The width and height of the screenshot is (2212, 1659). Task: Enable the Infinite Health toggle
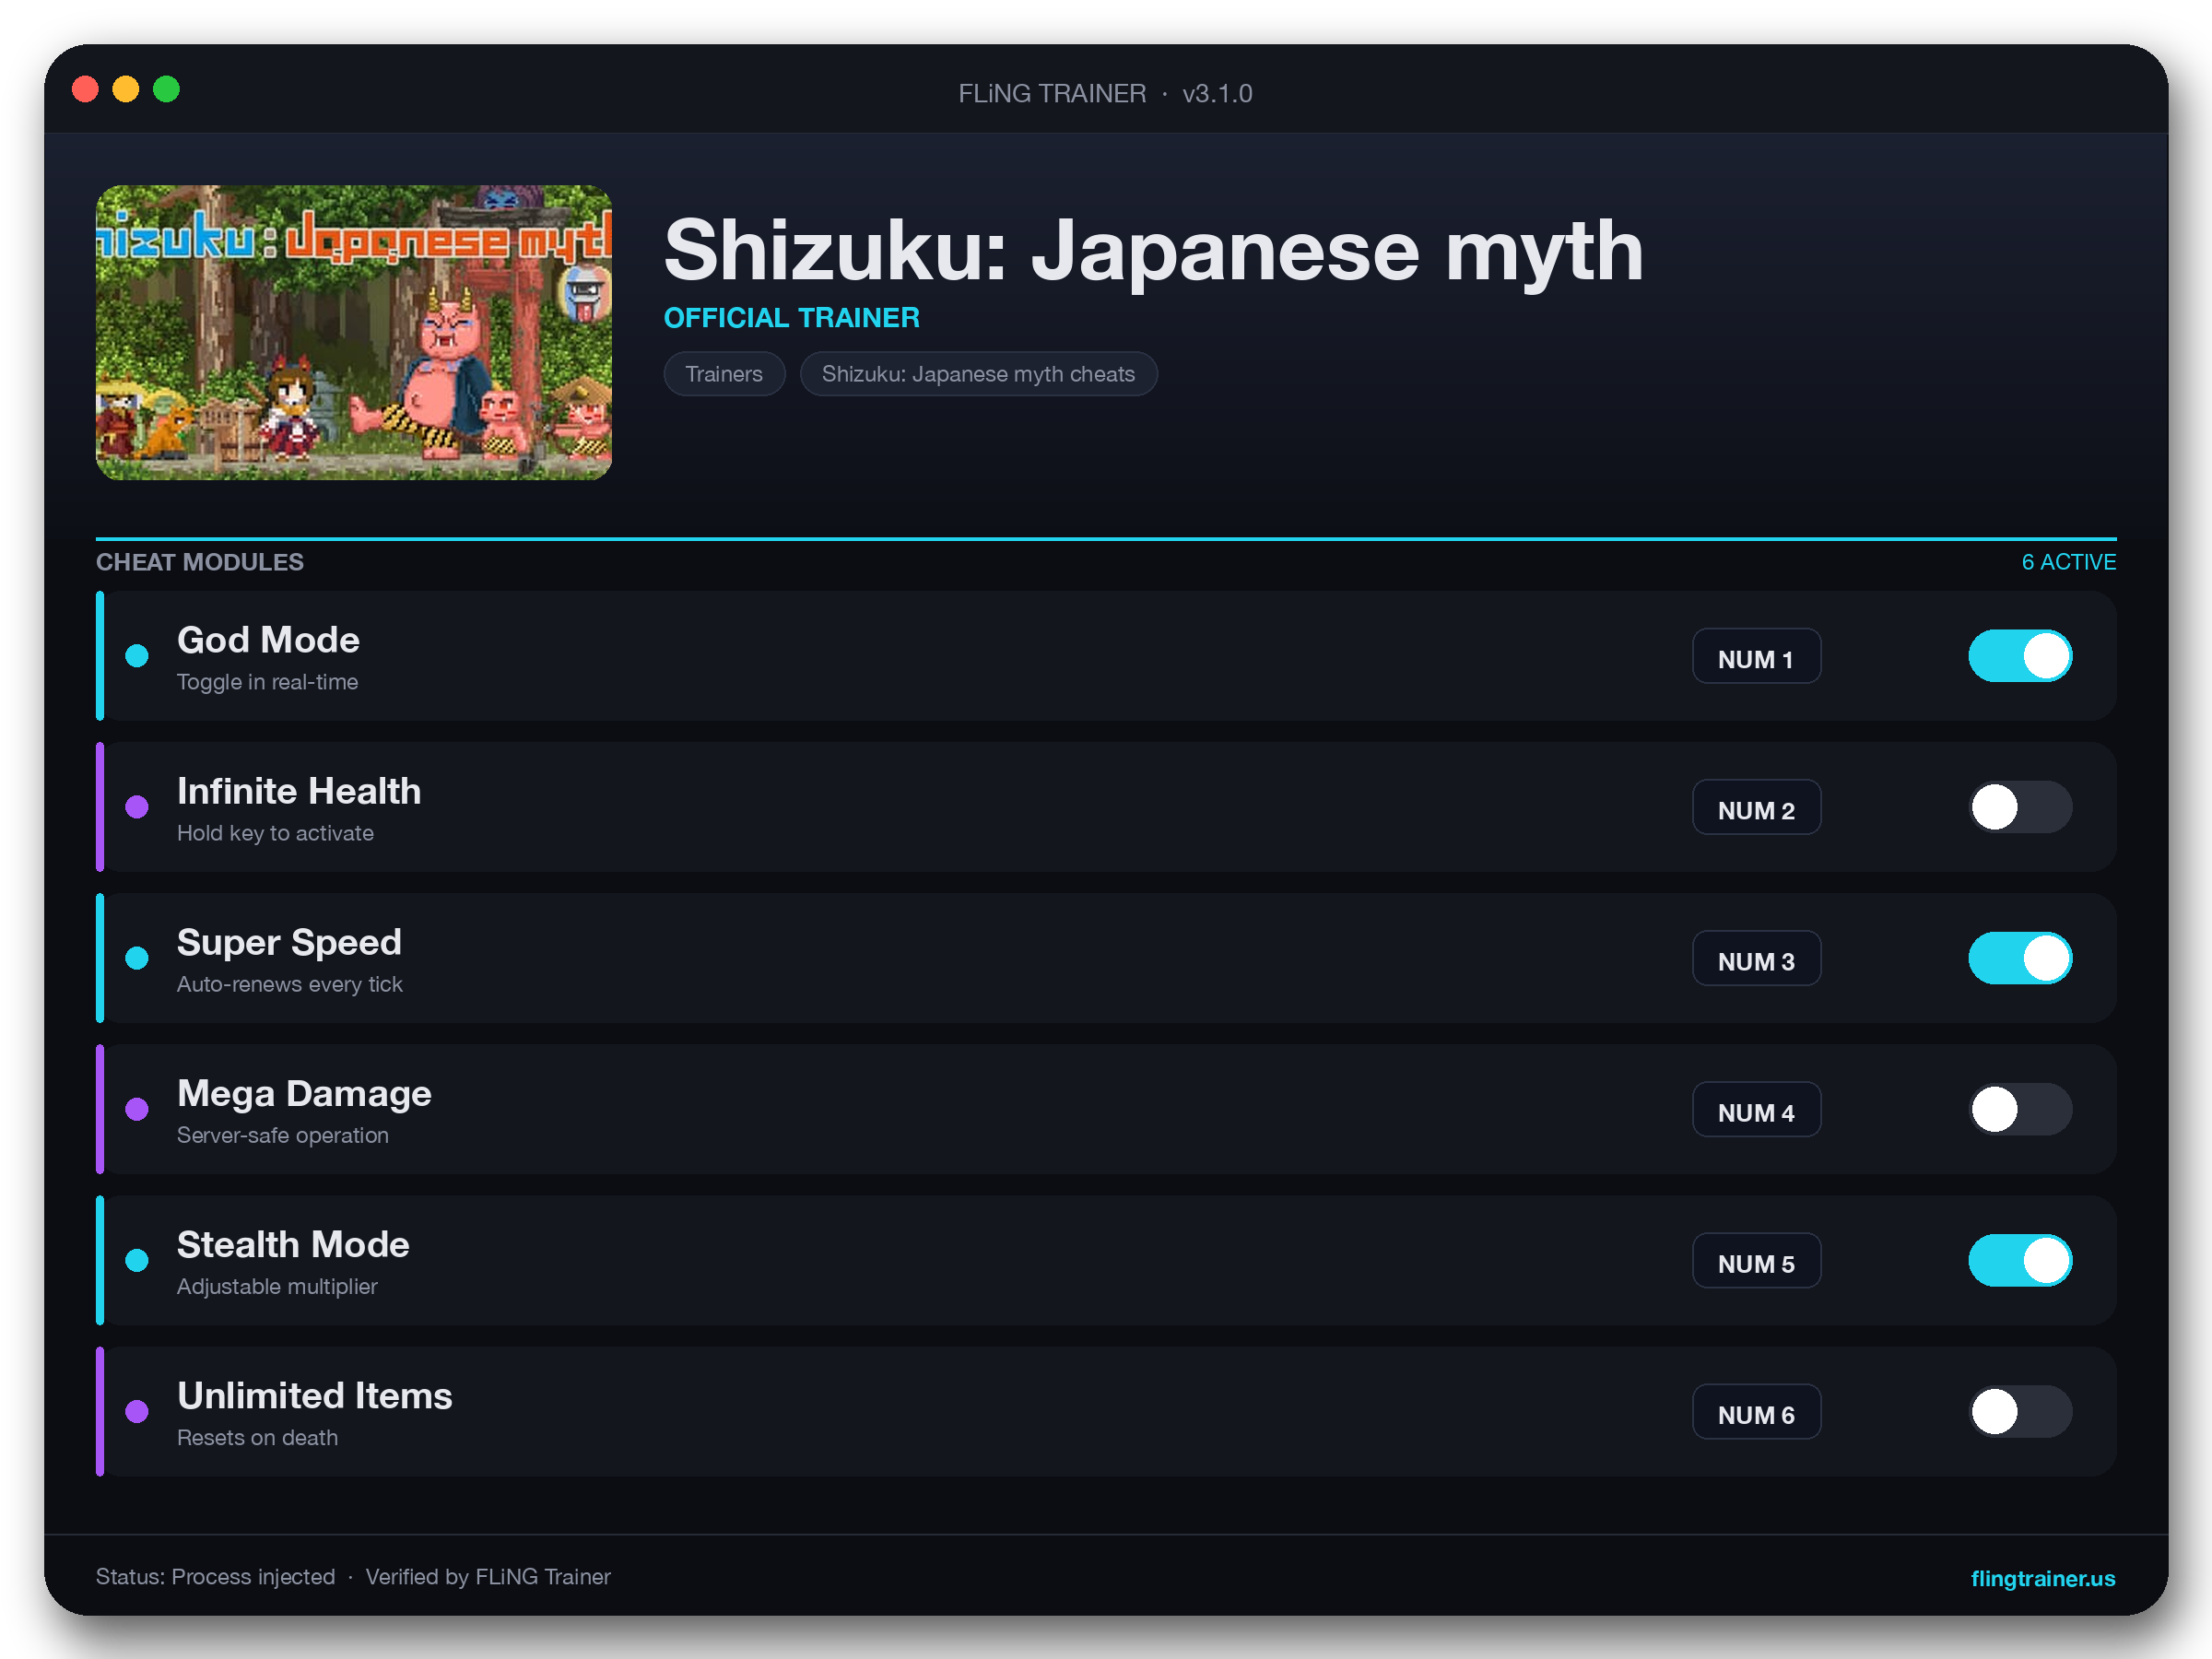(2019, 807)
